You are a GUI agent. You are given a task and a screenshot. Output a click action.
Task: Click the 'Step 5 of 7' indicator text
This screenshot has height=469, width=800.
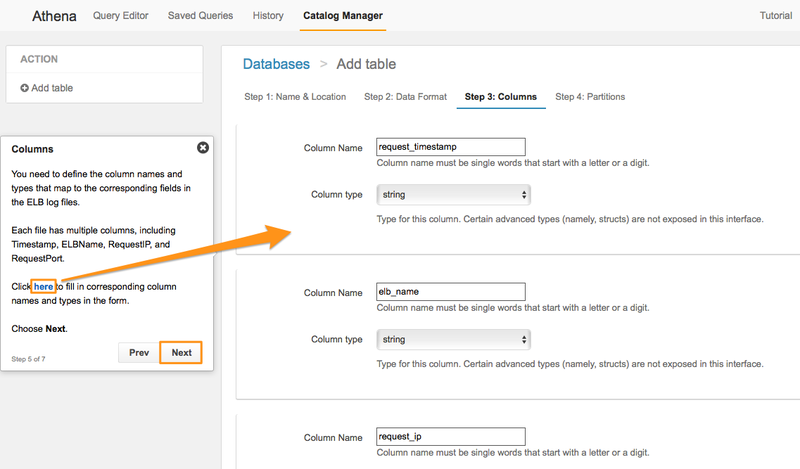(29, 359)
